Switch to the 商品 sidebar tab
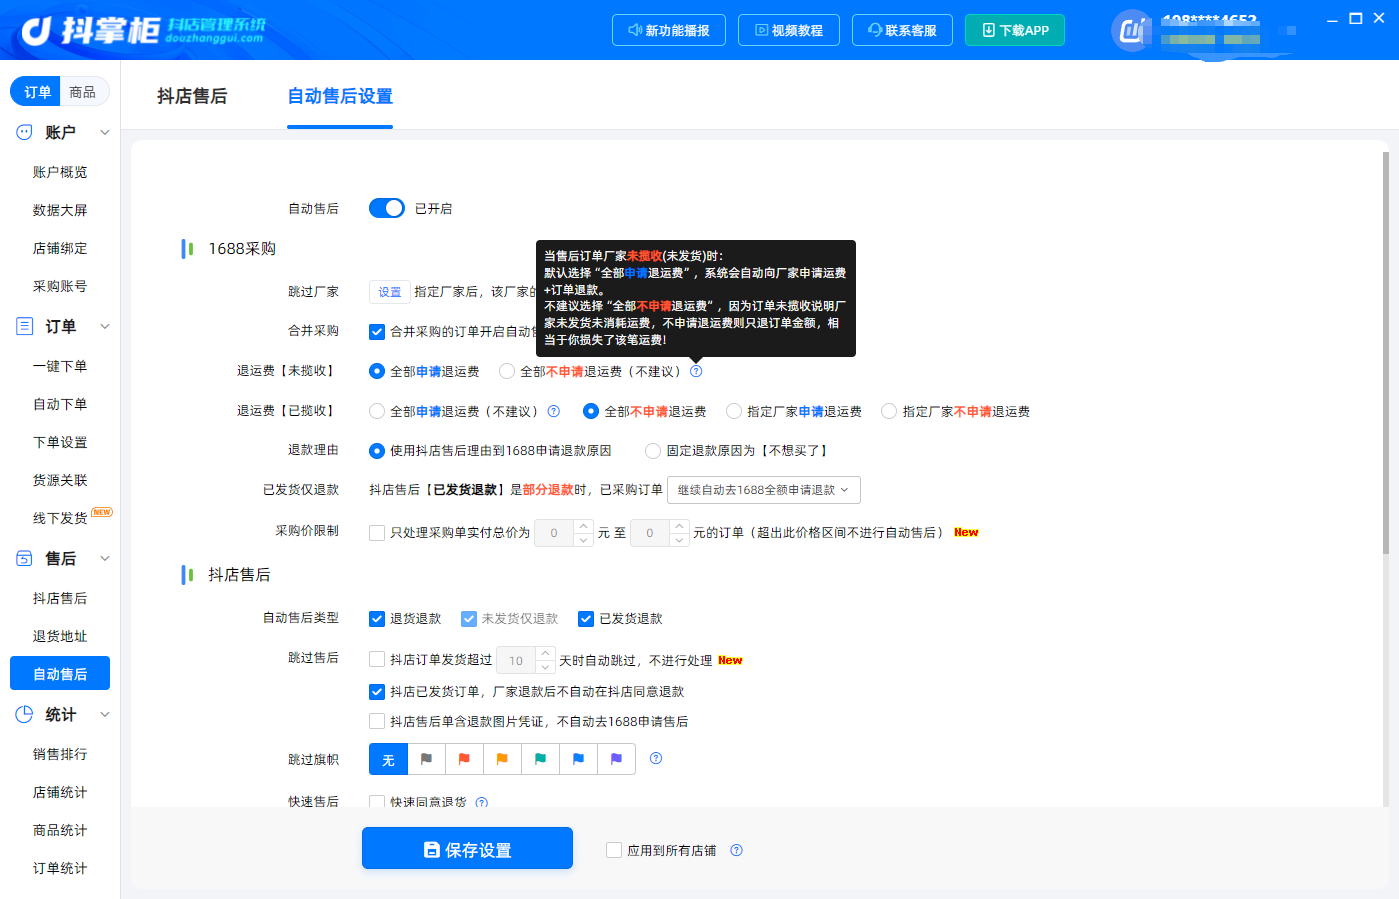This screenshot has height=899, width=1399. [83, 92]
